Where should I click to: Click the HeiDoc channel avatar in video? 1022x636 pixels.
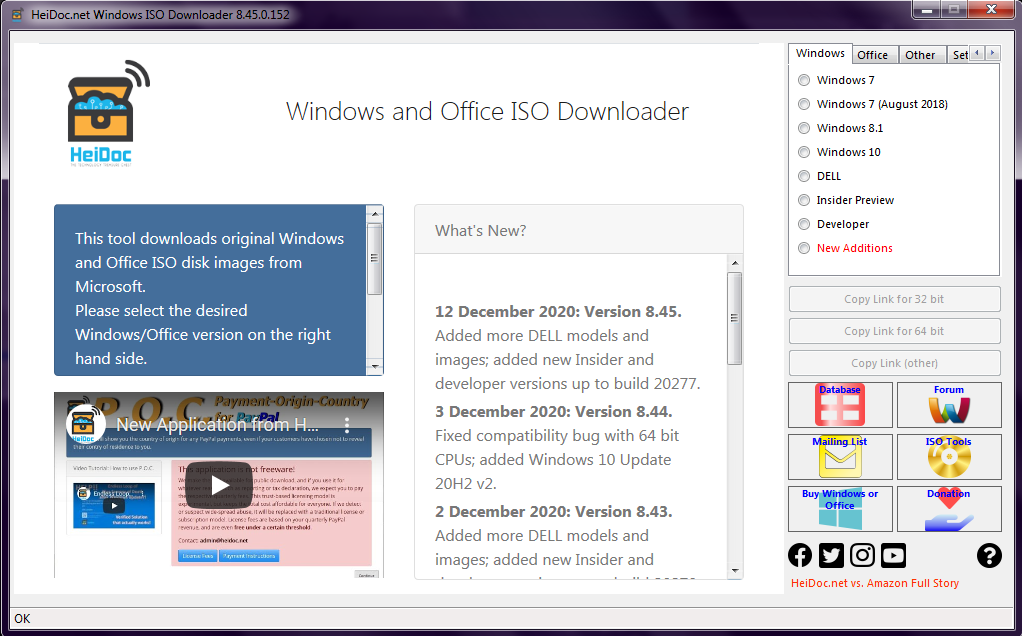(x=85, y=424)
